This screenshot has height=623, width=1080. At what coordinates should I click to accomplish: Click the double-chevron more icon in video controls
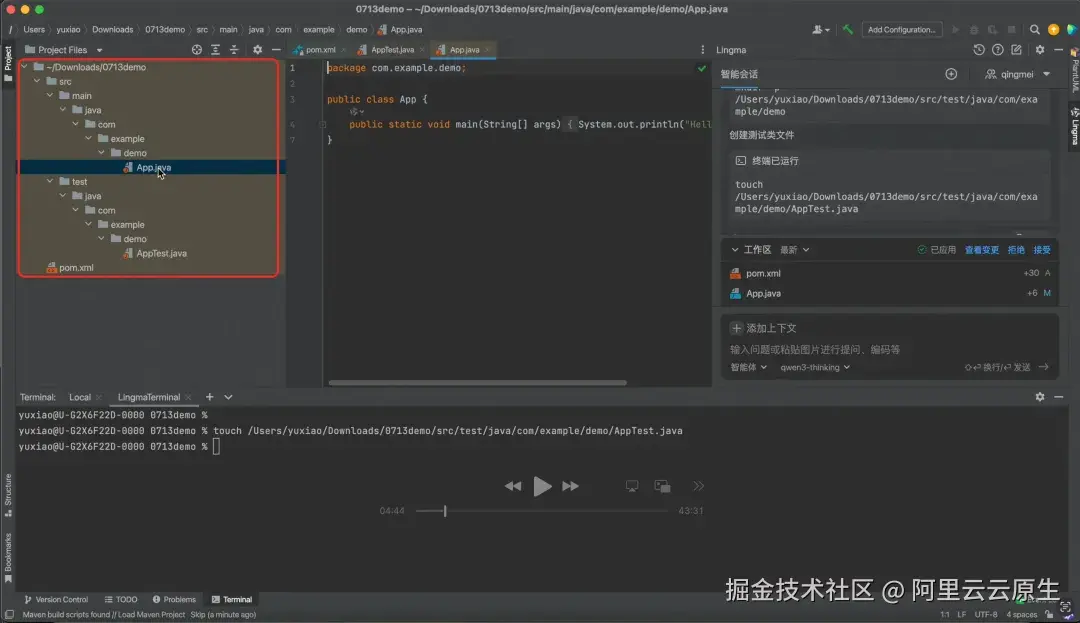698,486
